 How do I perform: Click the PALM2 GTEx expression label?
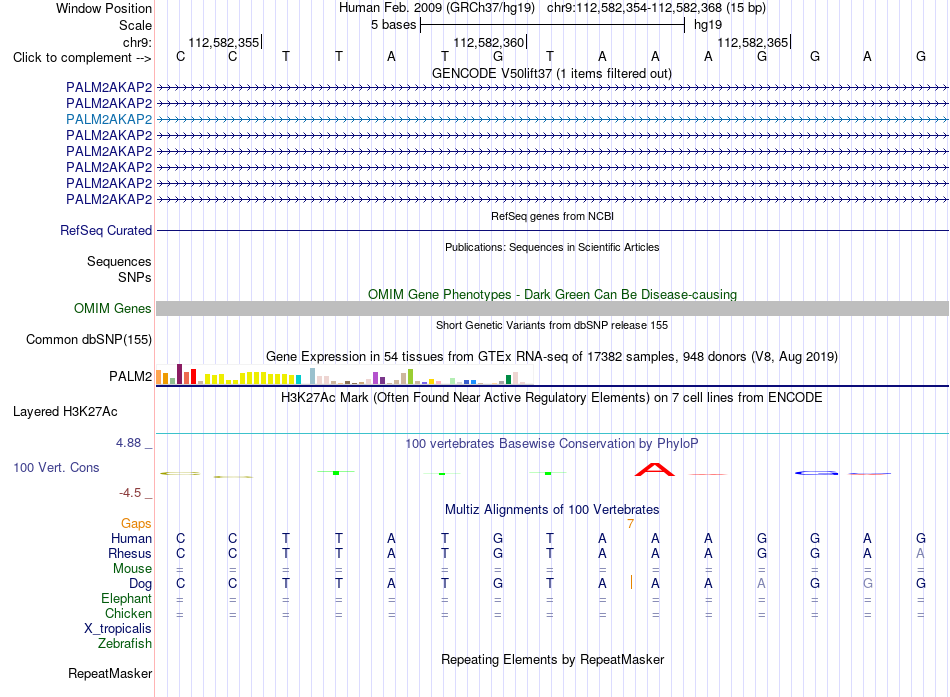tap(130, 376)
